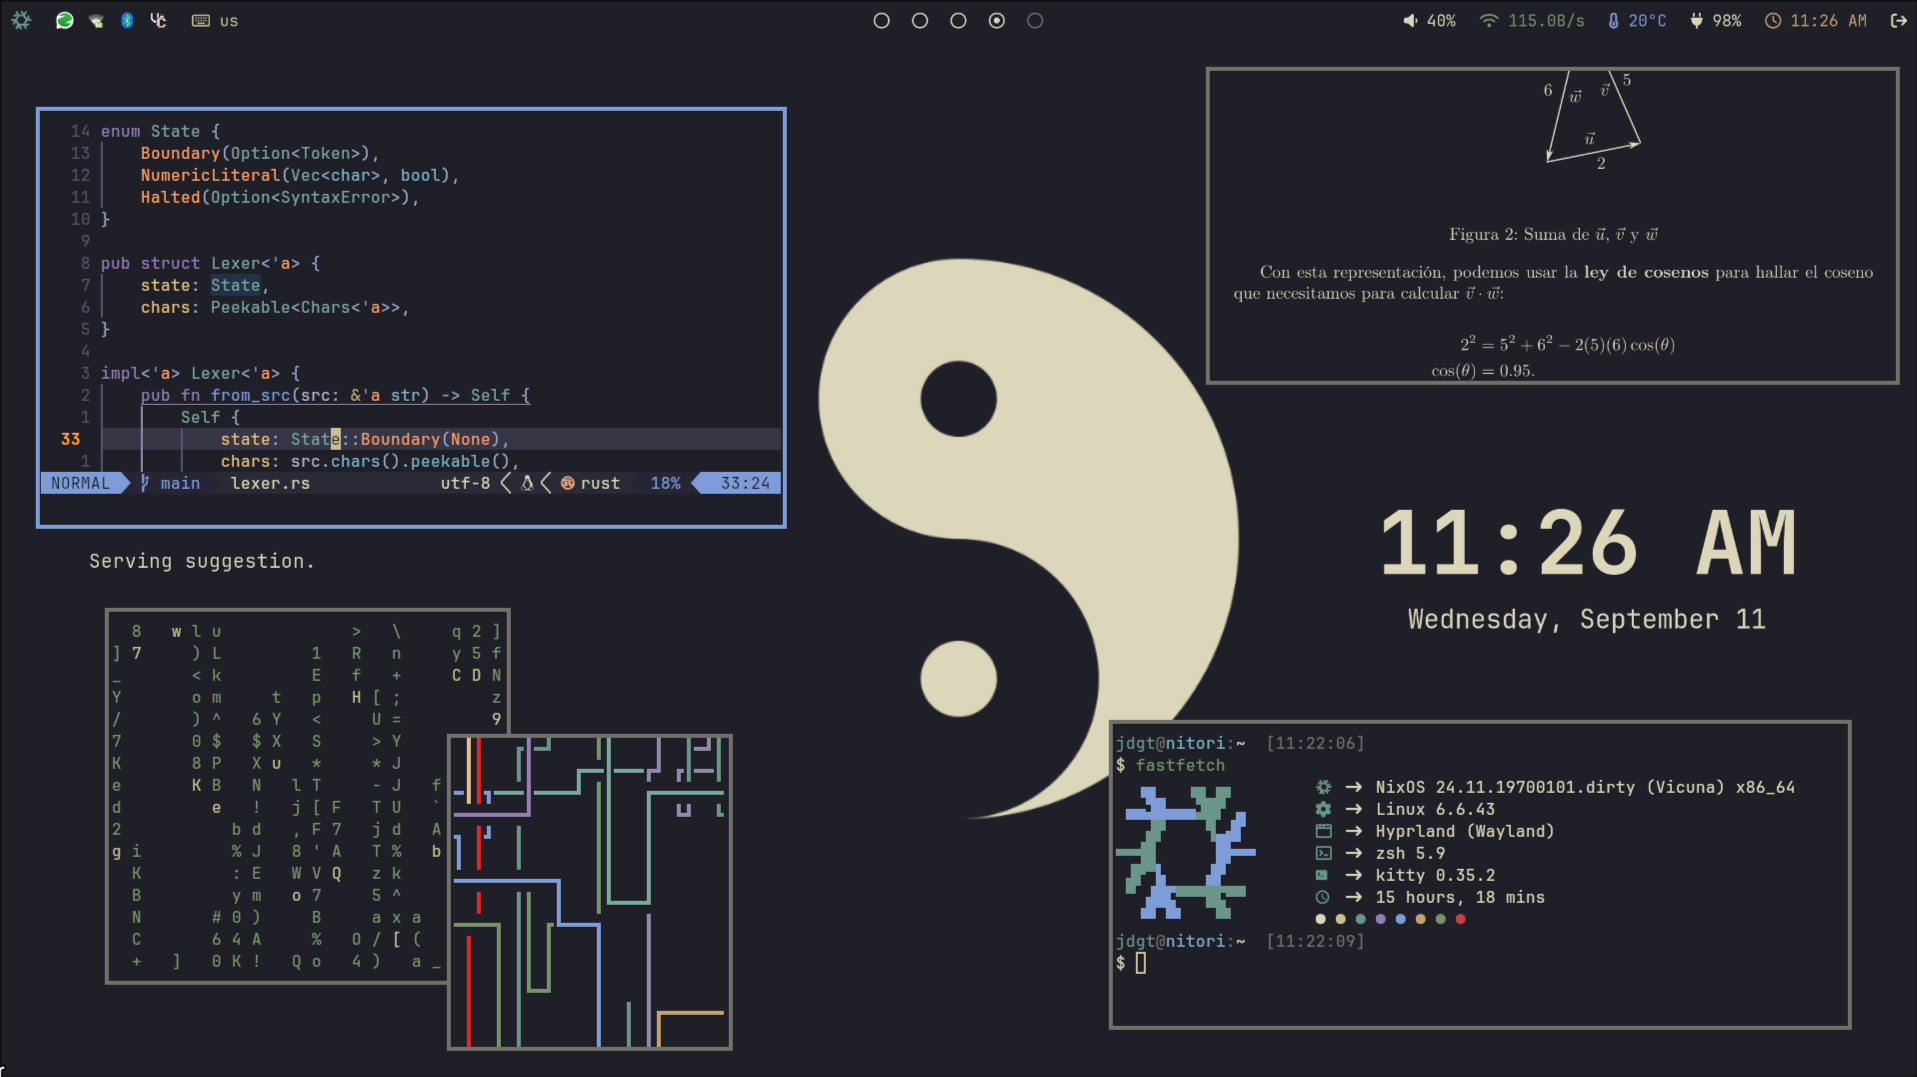Click the 20°C temperature reading
Screen dimensions: 1917x1077
pos(1647,20)
